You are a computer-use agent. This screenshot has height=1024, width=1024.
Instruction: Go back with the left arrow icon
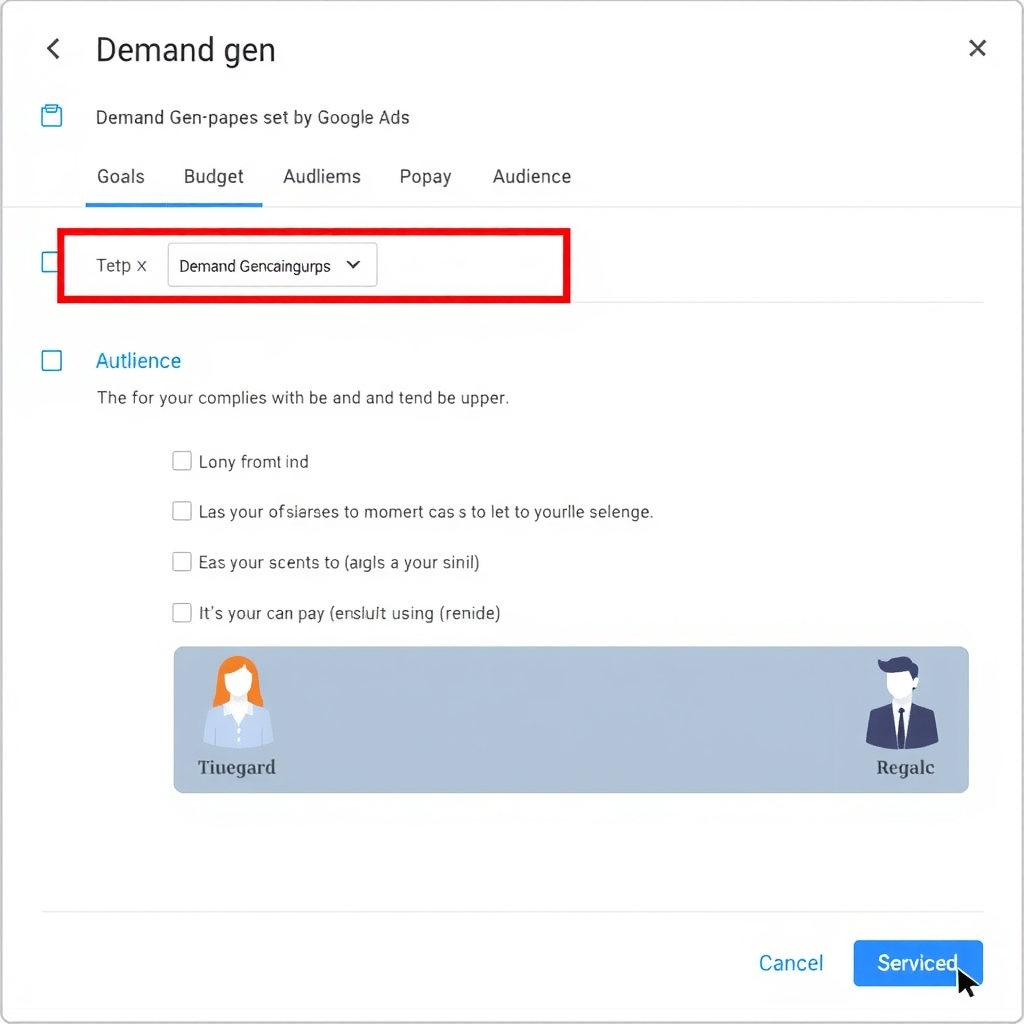tap(54, 48)
